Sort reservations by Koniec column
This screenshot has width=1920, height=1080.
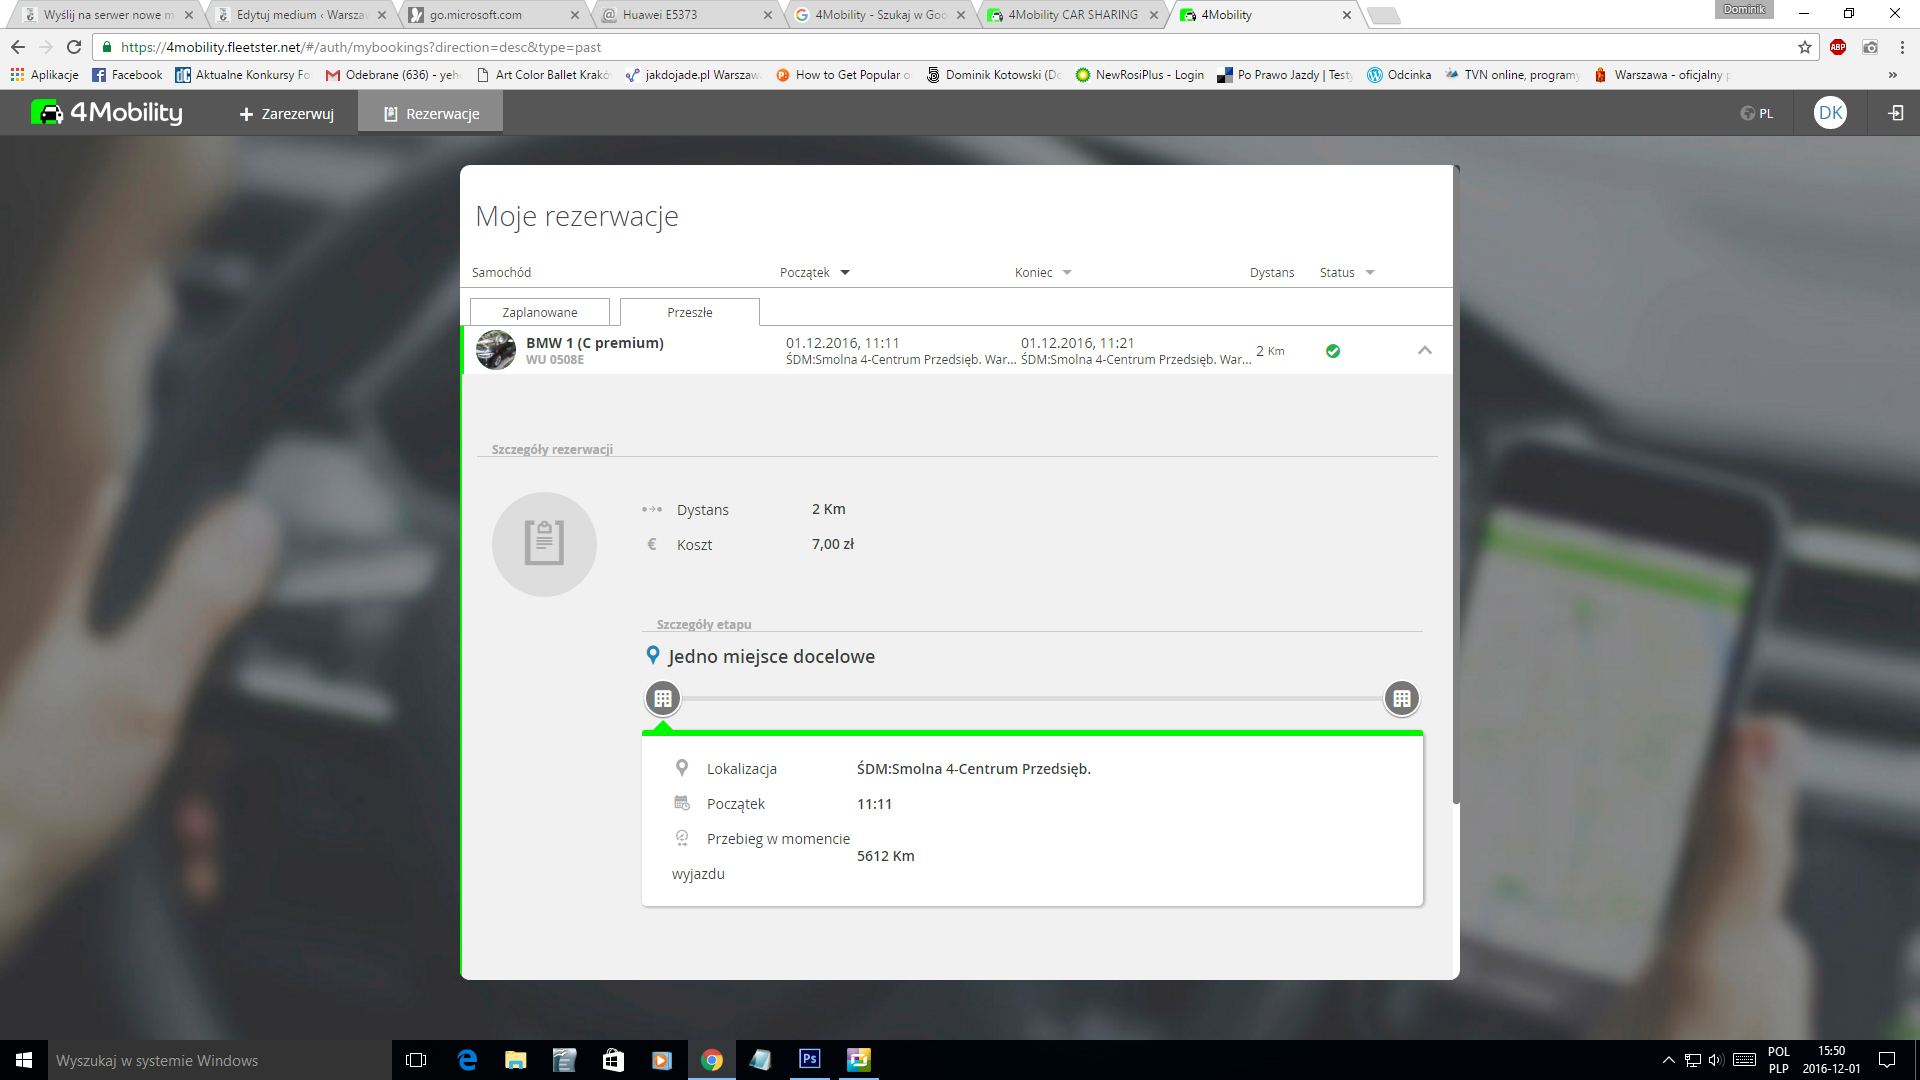(x=1043, y=272)
